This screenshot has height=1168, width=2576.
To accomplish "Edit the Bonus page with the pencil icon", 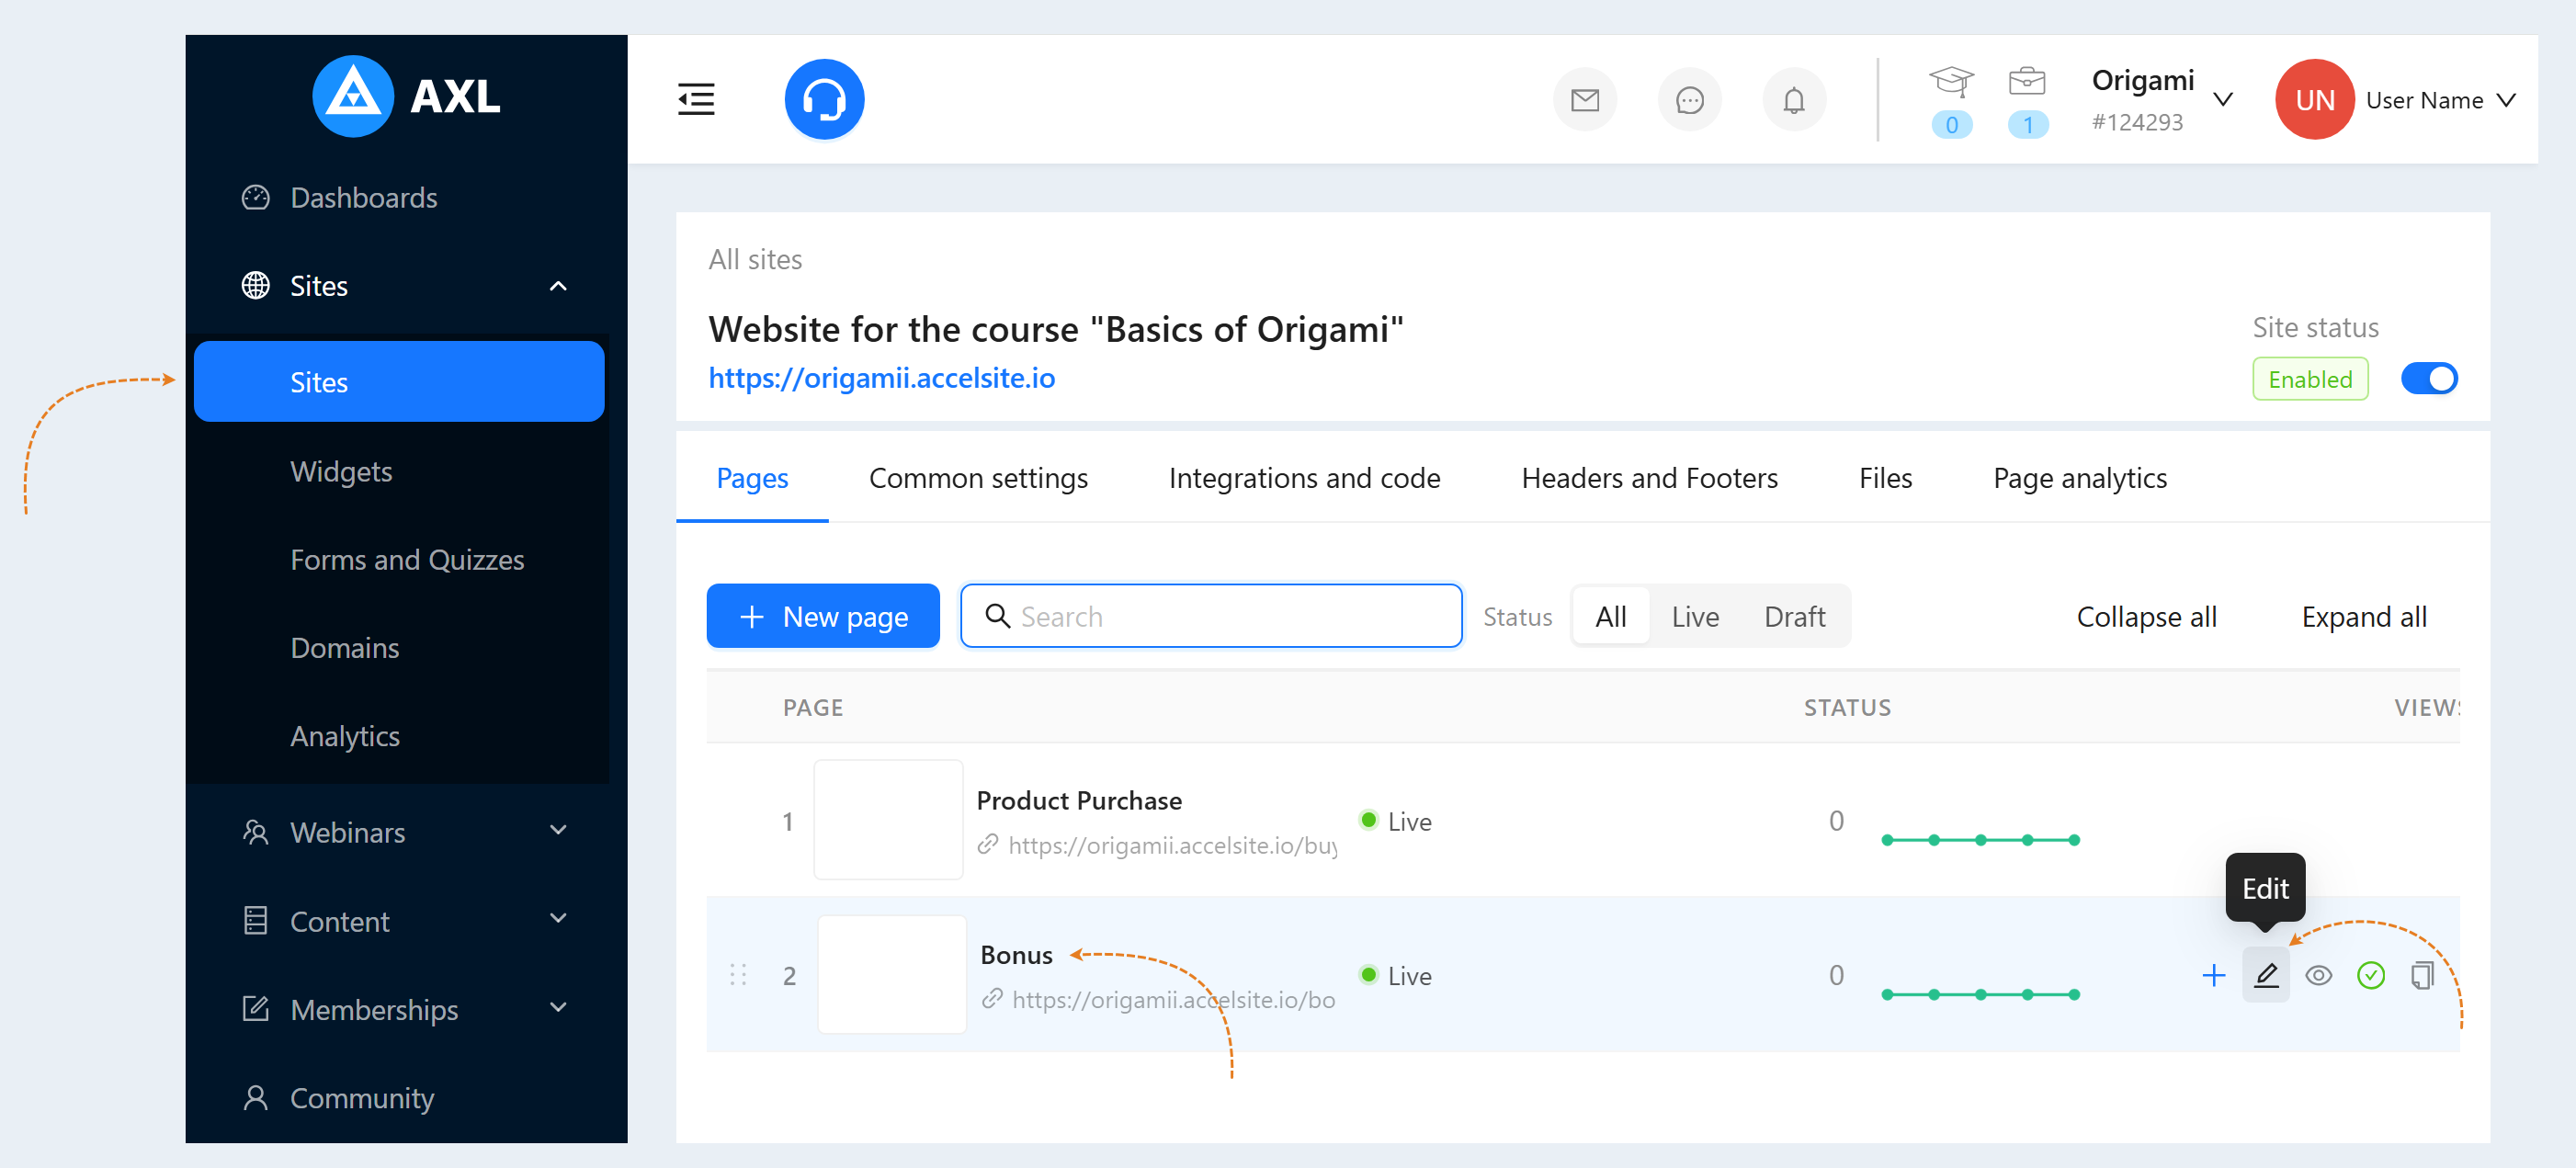I will point(2266,975).
